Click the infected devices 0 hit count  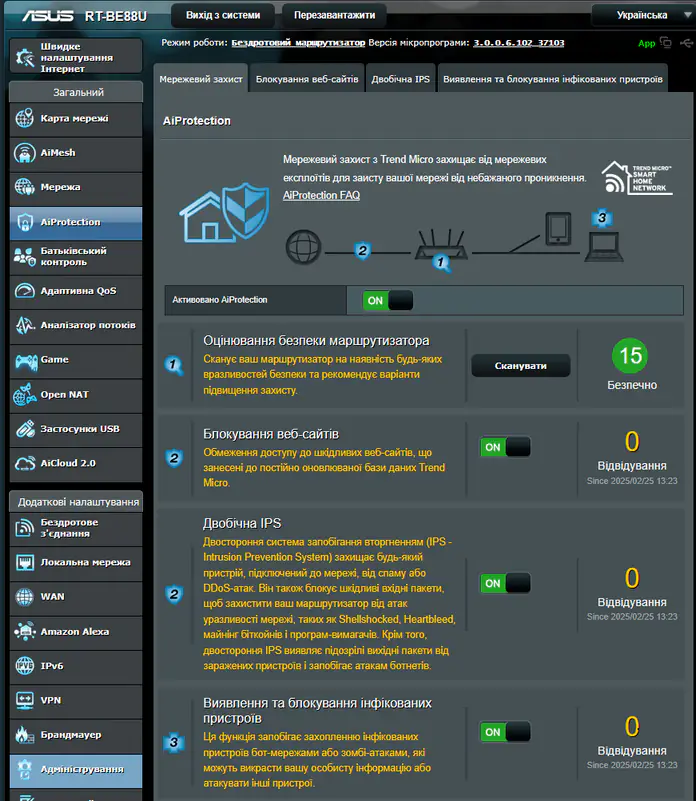(632, 726)
